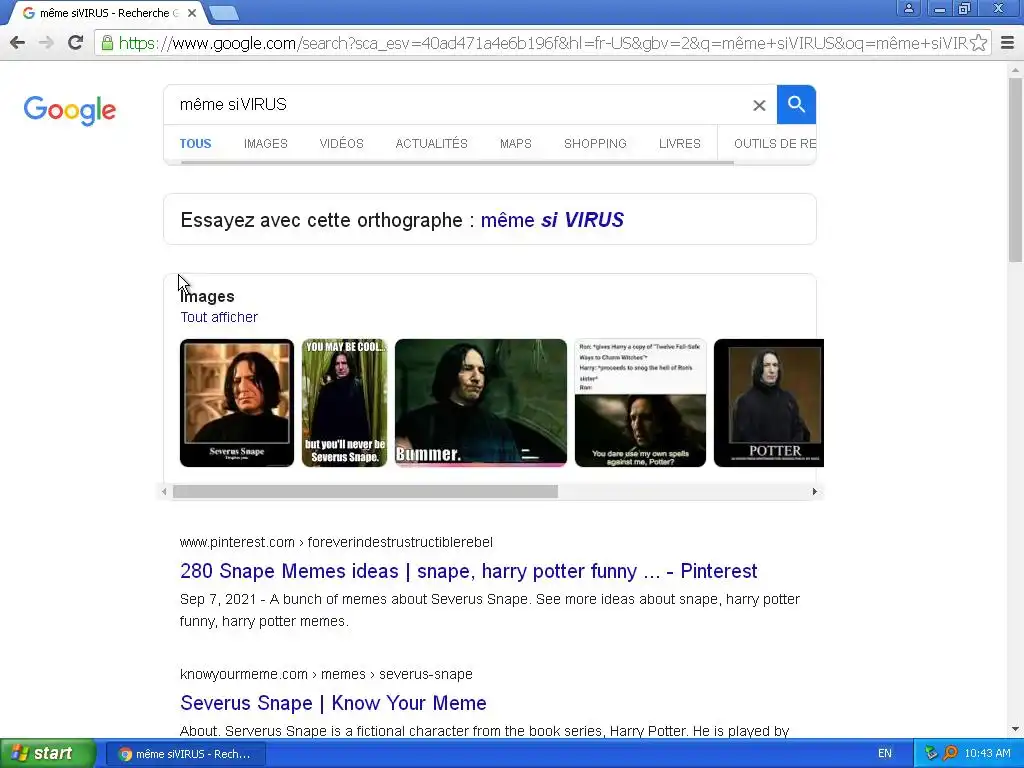The width and height of the screenshot is (1024, 768).
Task: Reload the page with the refresh icon
Action: (x=76, y=43)
